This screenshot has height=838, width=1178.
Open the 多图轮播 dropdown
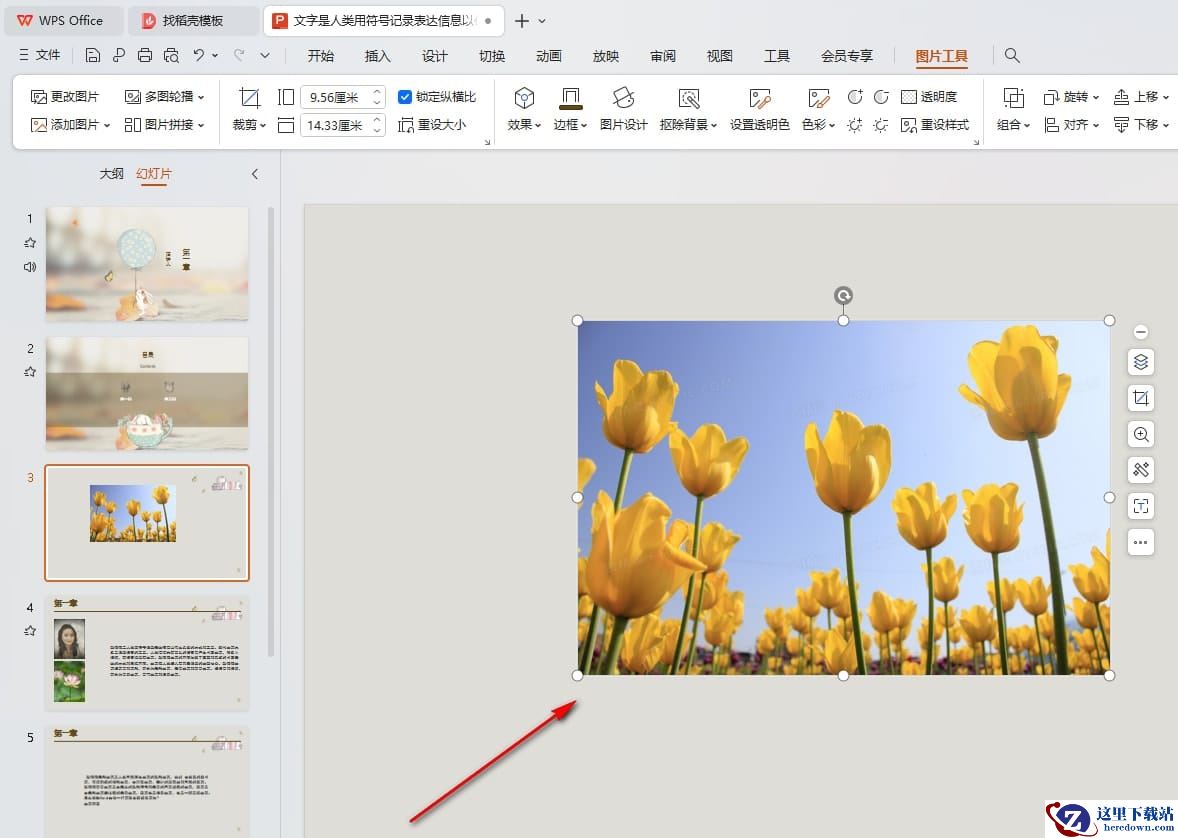(164, 96)
